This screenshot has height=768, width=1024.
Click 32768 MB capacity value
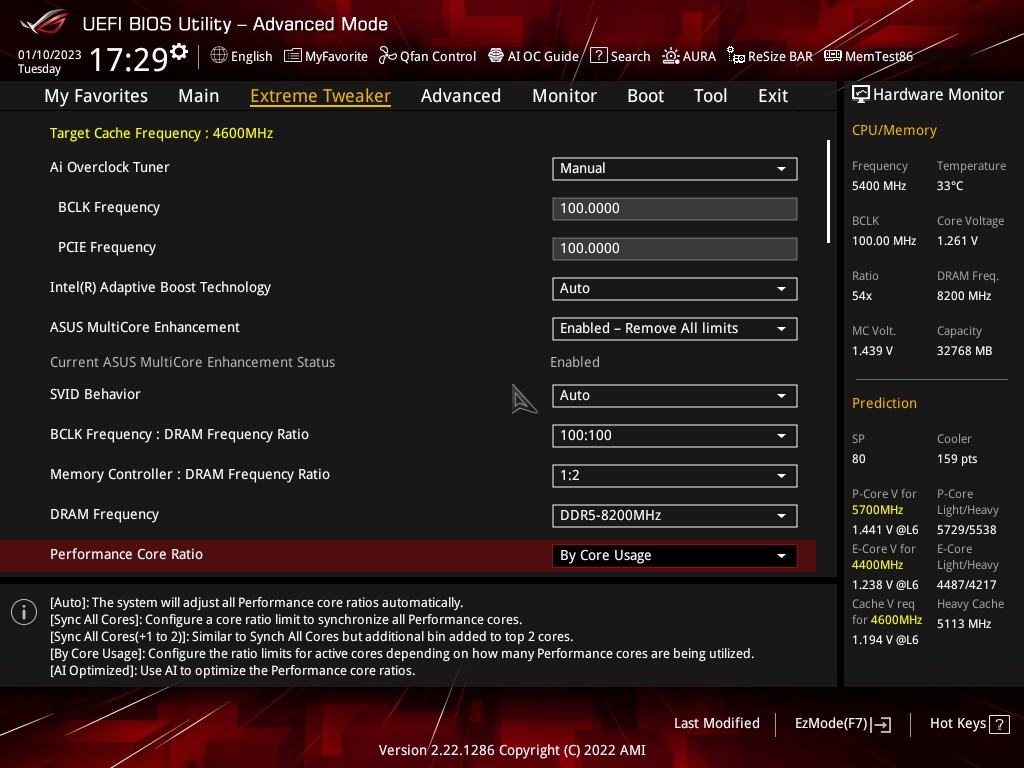point(964,351)
